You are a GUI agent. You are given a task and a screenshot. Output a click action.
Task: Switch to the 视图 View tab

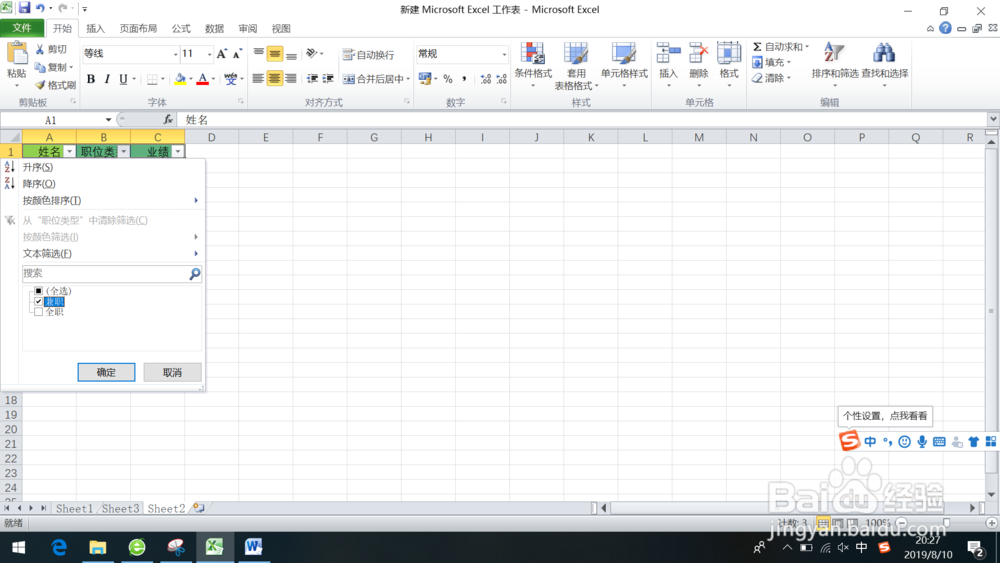coord(281,29)
